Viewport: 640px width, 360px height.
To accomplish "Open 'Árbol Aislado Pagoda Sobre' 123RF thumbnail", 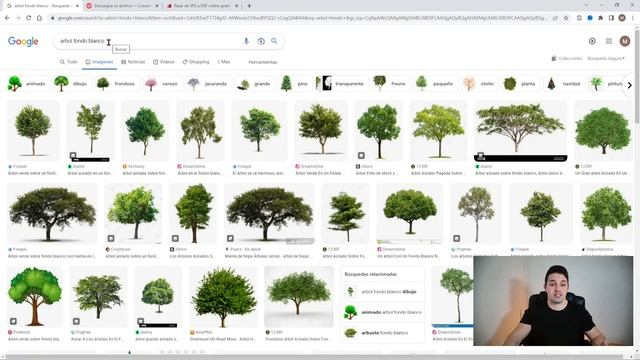I will tap(439, 131).
